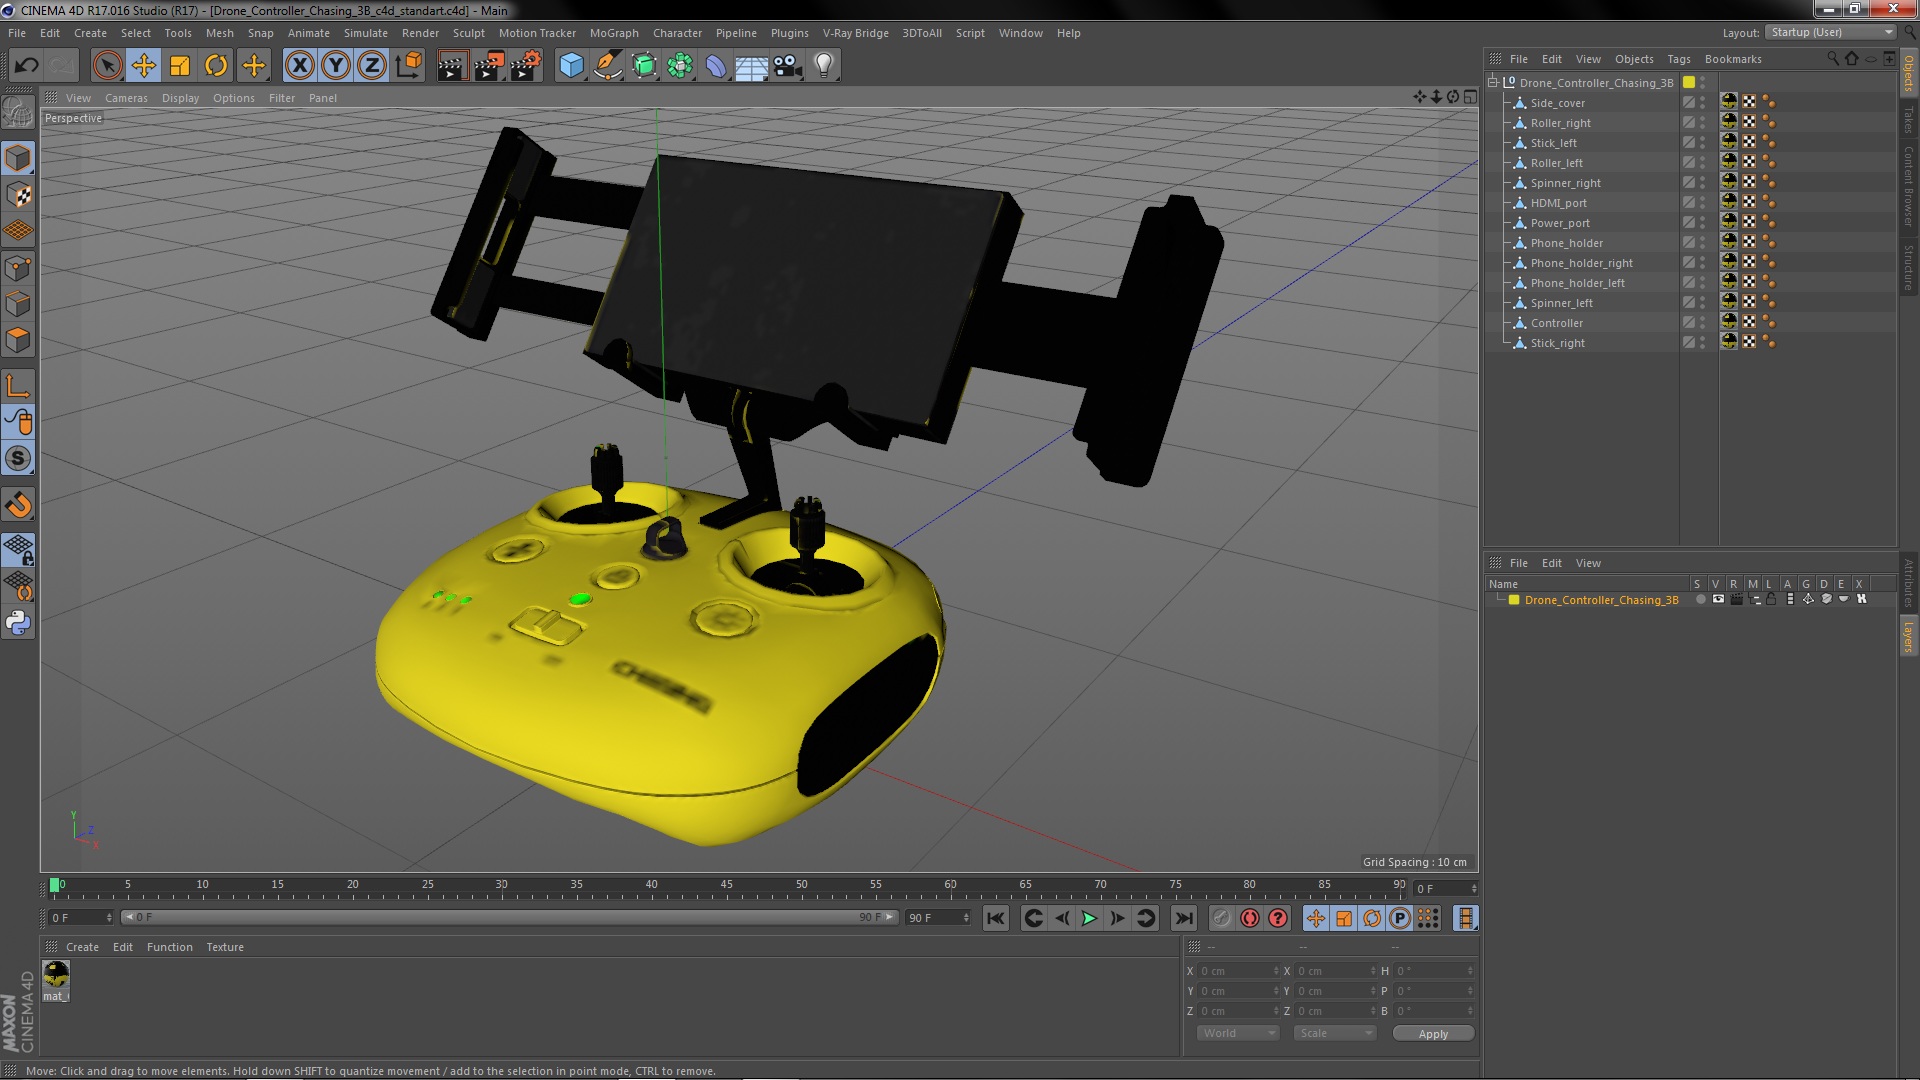1920x1080 pixels.
Task: Add a Cube primitive object
Action: click(x=571, y=66)
